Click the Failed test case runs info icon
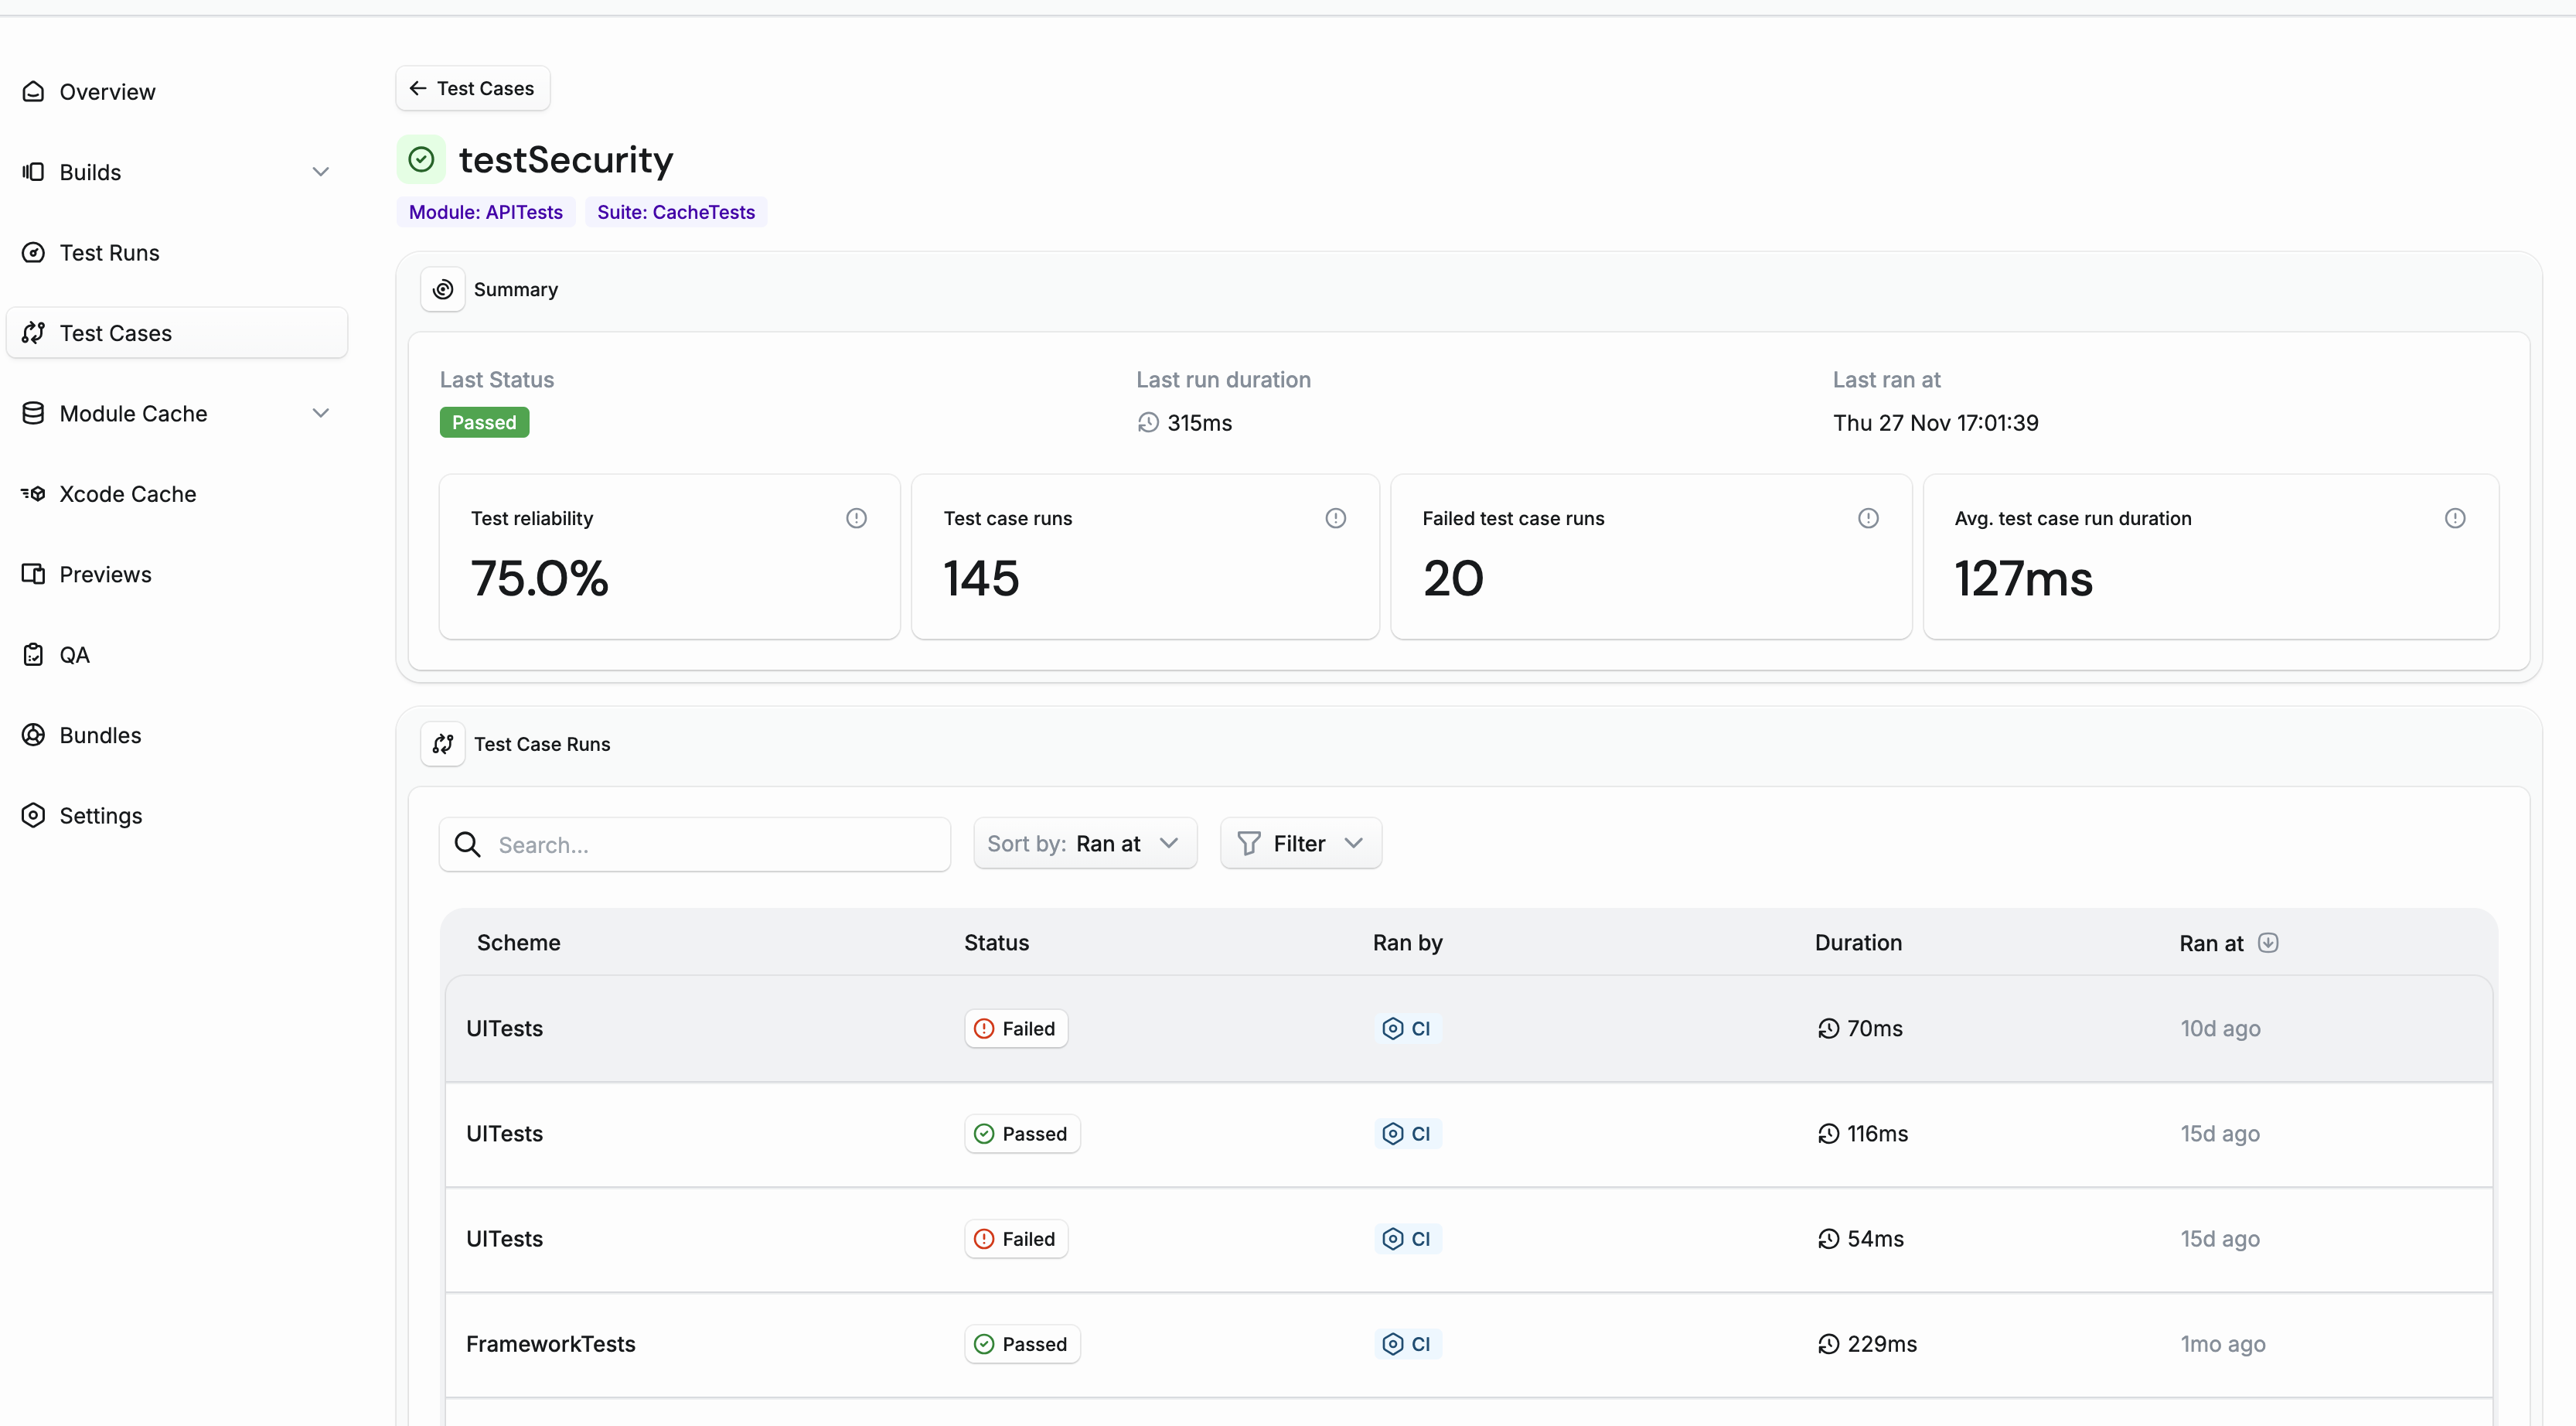2576x1426 pixels. tap(1868, 518)
